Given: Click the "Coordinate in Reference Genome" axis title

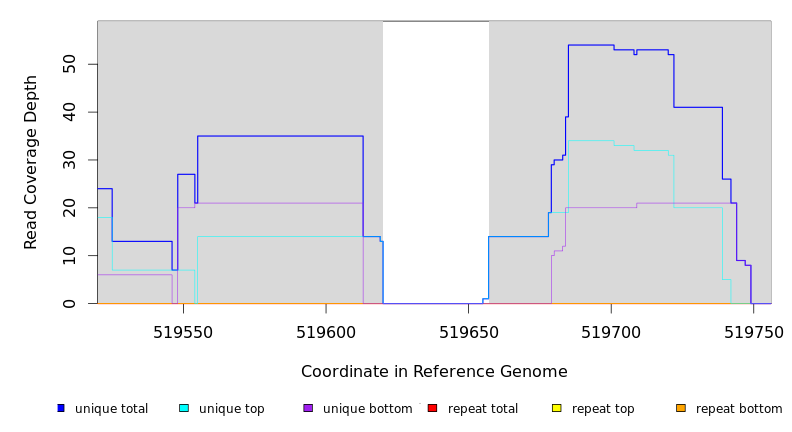Looking at the screenshot, I should point(434,372).
